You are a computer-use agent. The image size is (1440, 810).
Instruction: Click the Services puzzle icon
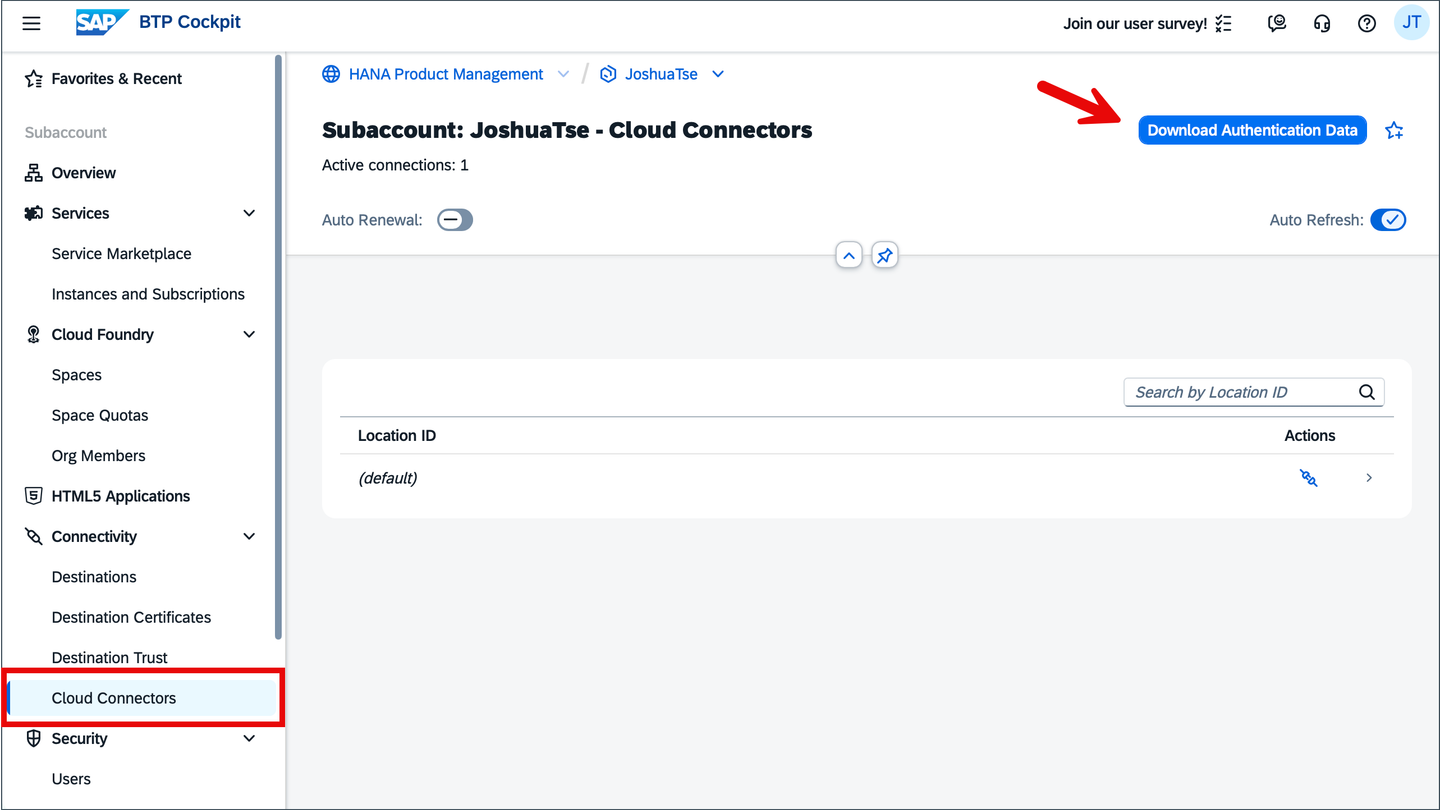pos(34,213)
